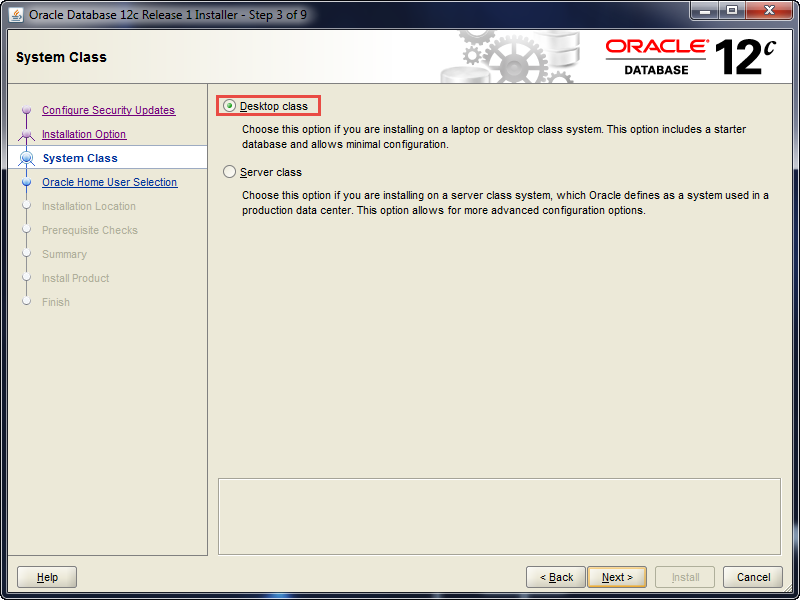The width and height of the screenshot is (800, 600).
Task: Cancel the Oracle installation
Action: click(x=752, y=577)
